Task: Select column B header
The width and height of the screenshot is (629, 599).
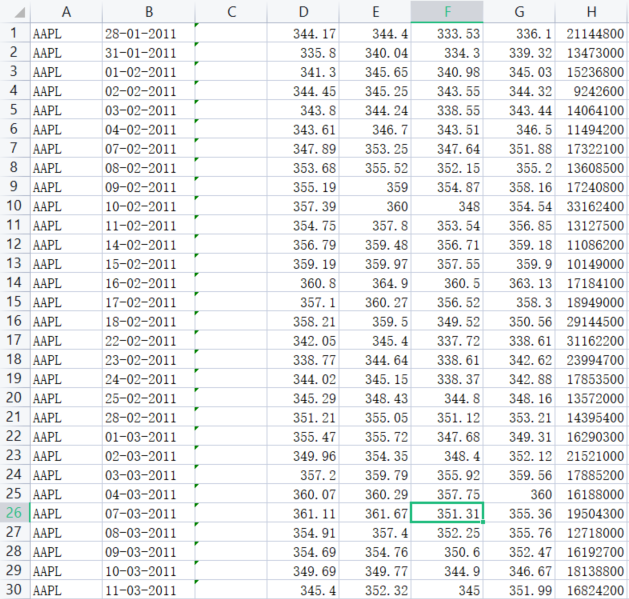Action: pyautogui.click(x=148, y=12)
